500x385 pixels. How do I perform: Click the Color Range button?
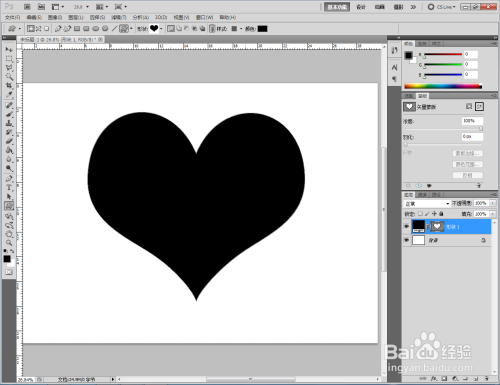click(x=468, y=164)
